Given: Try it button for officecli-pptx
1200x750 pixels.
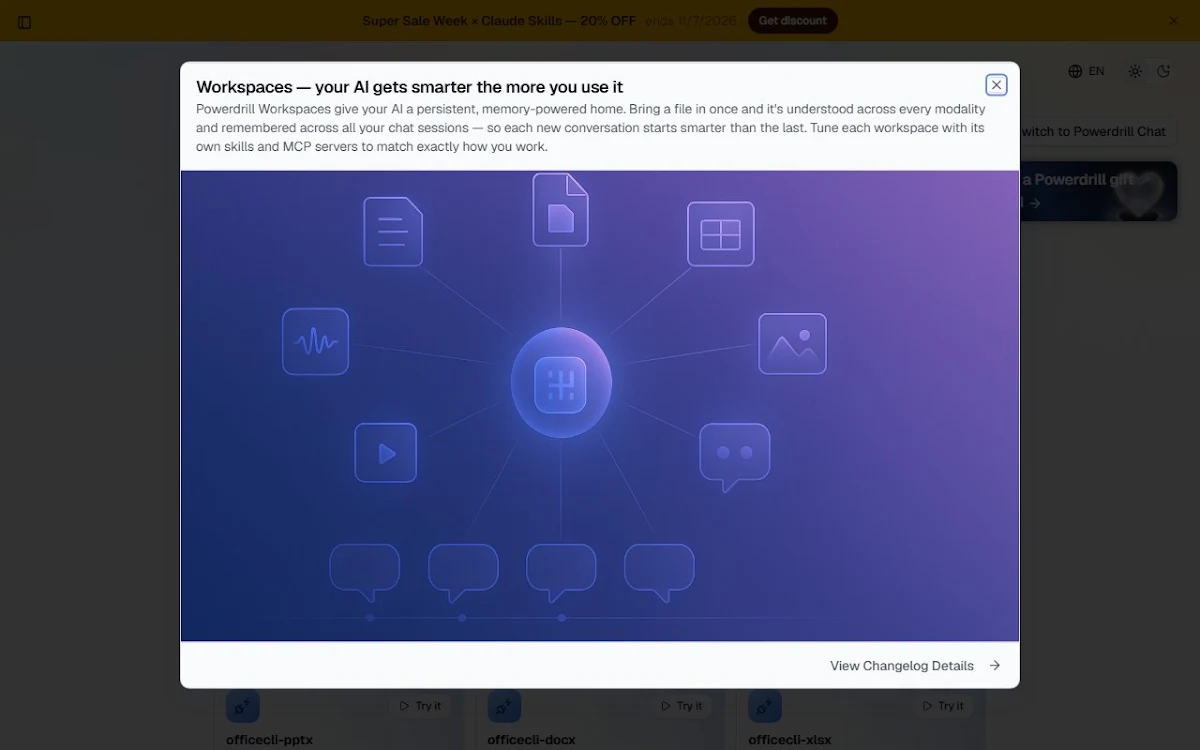Looking at the screenshot, I should point(420,706).
